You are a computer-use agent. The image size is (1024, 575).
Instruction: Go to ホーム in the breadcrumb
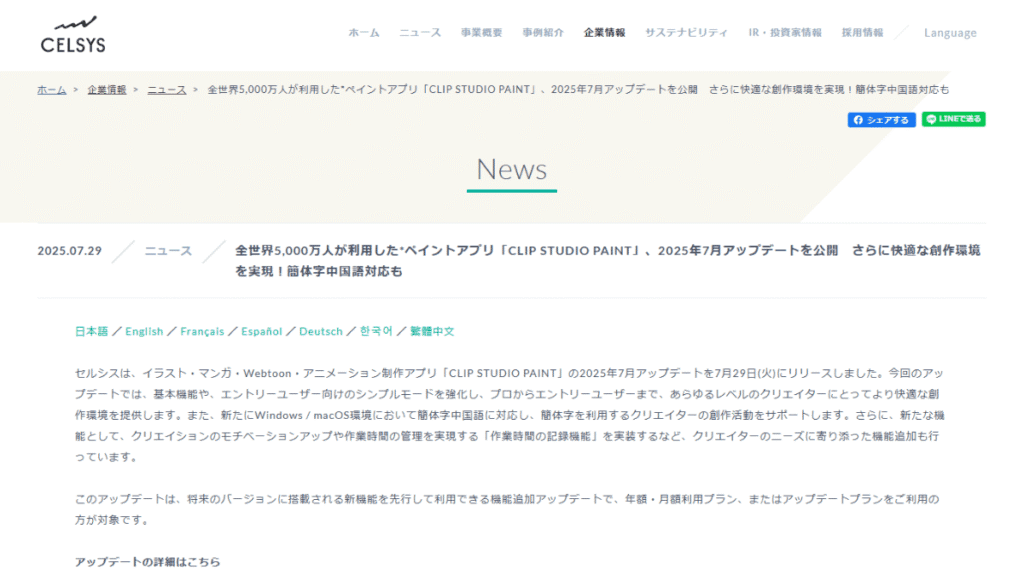52,90
